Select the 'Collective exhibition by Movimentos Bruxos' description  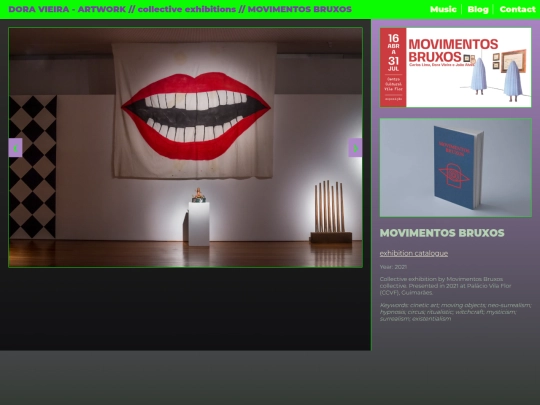point(445,286)
